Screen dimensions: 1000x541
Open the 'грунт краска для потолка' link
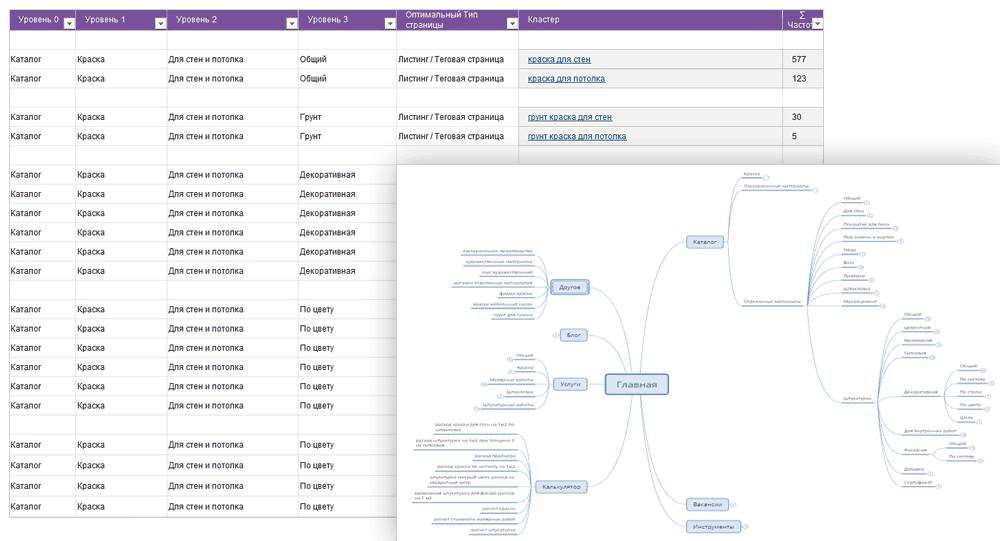click(x=577, y=136)
